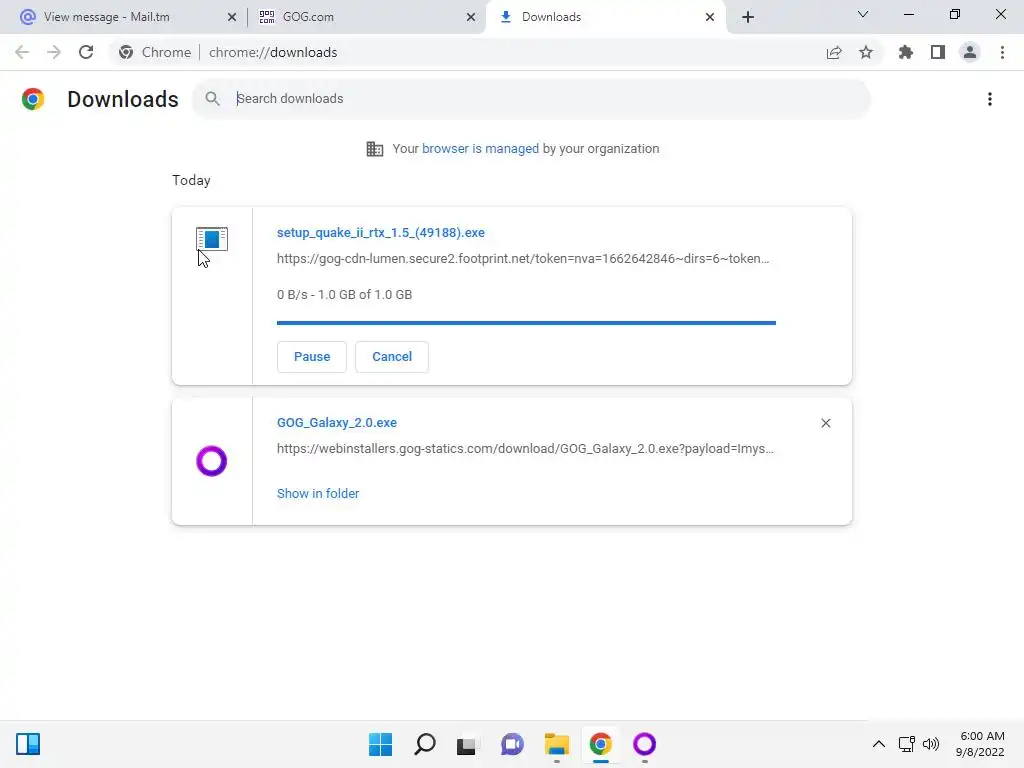Open the browser side panel icon
The width and height of the screenshot is (1024, 768).
tap(938, 52)
